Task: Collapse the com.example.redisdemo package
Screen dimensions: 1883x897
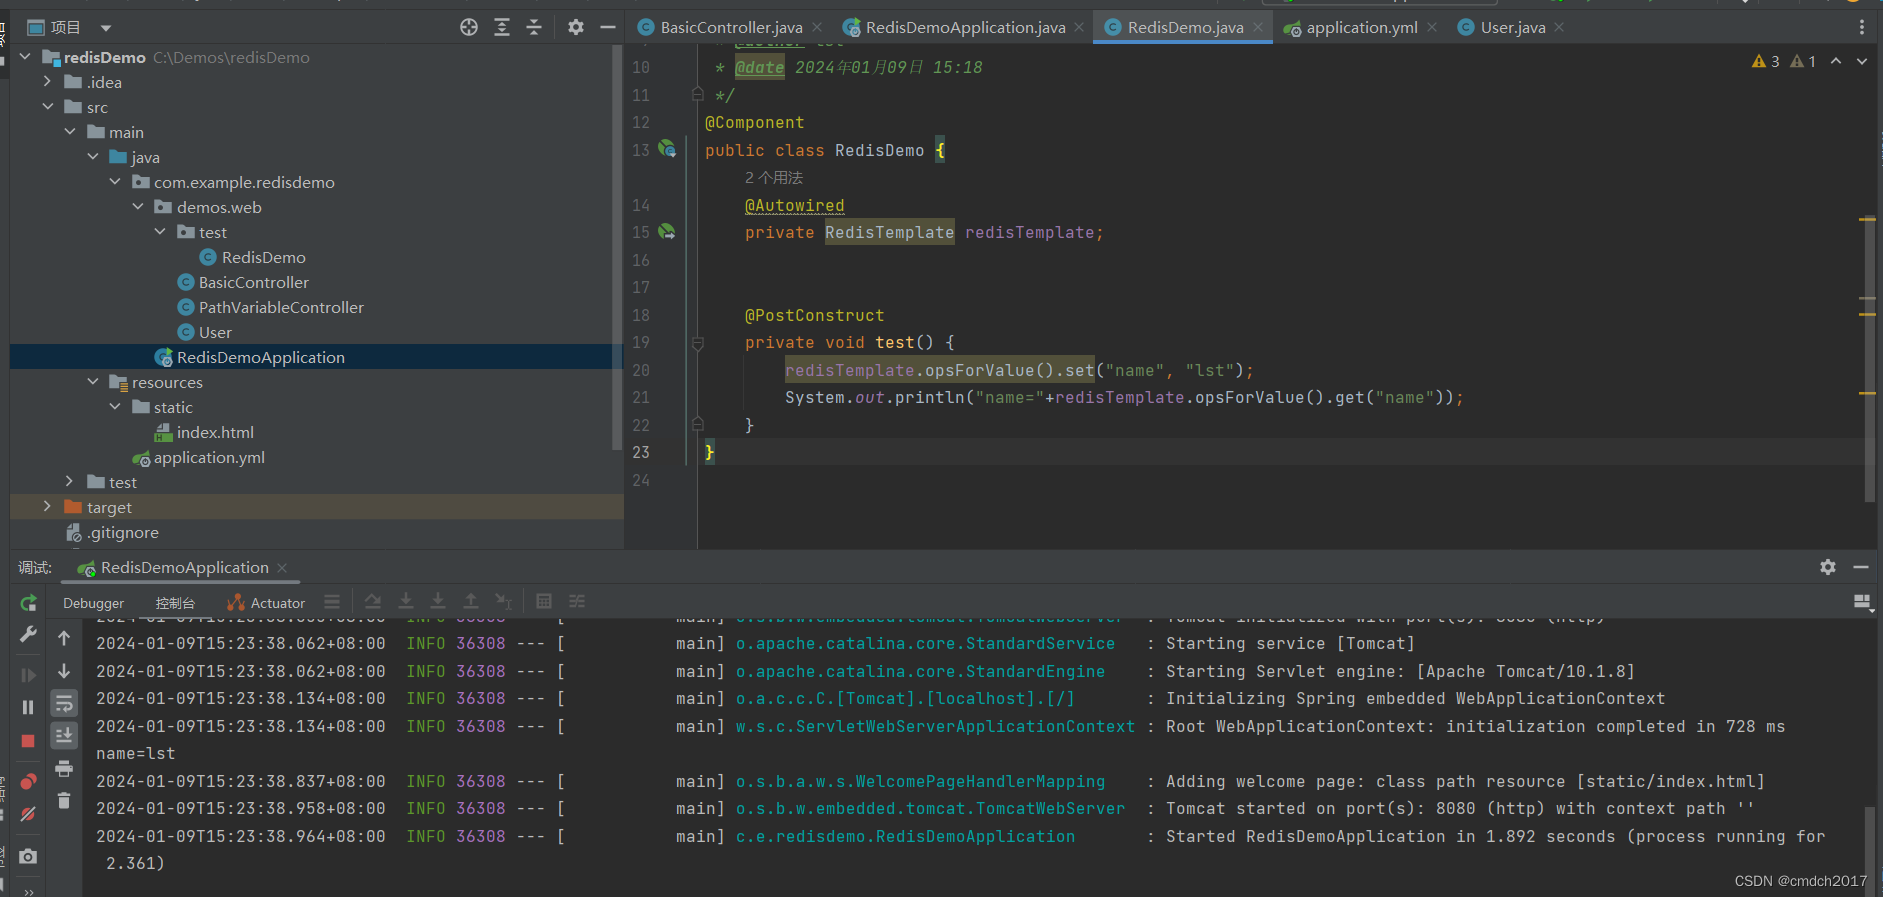Action: (115, 182)
